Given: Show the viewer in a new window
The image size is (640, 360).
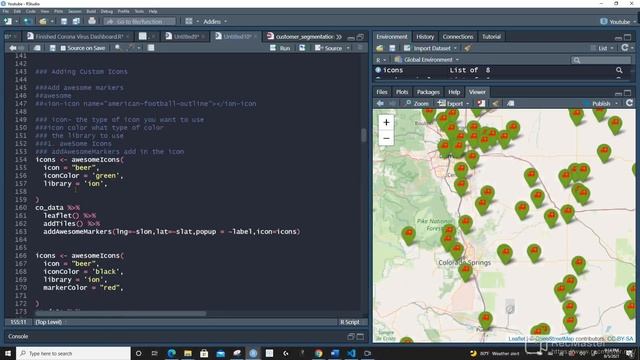Looking at the screenshot, I should (x=510, y=103).
